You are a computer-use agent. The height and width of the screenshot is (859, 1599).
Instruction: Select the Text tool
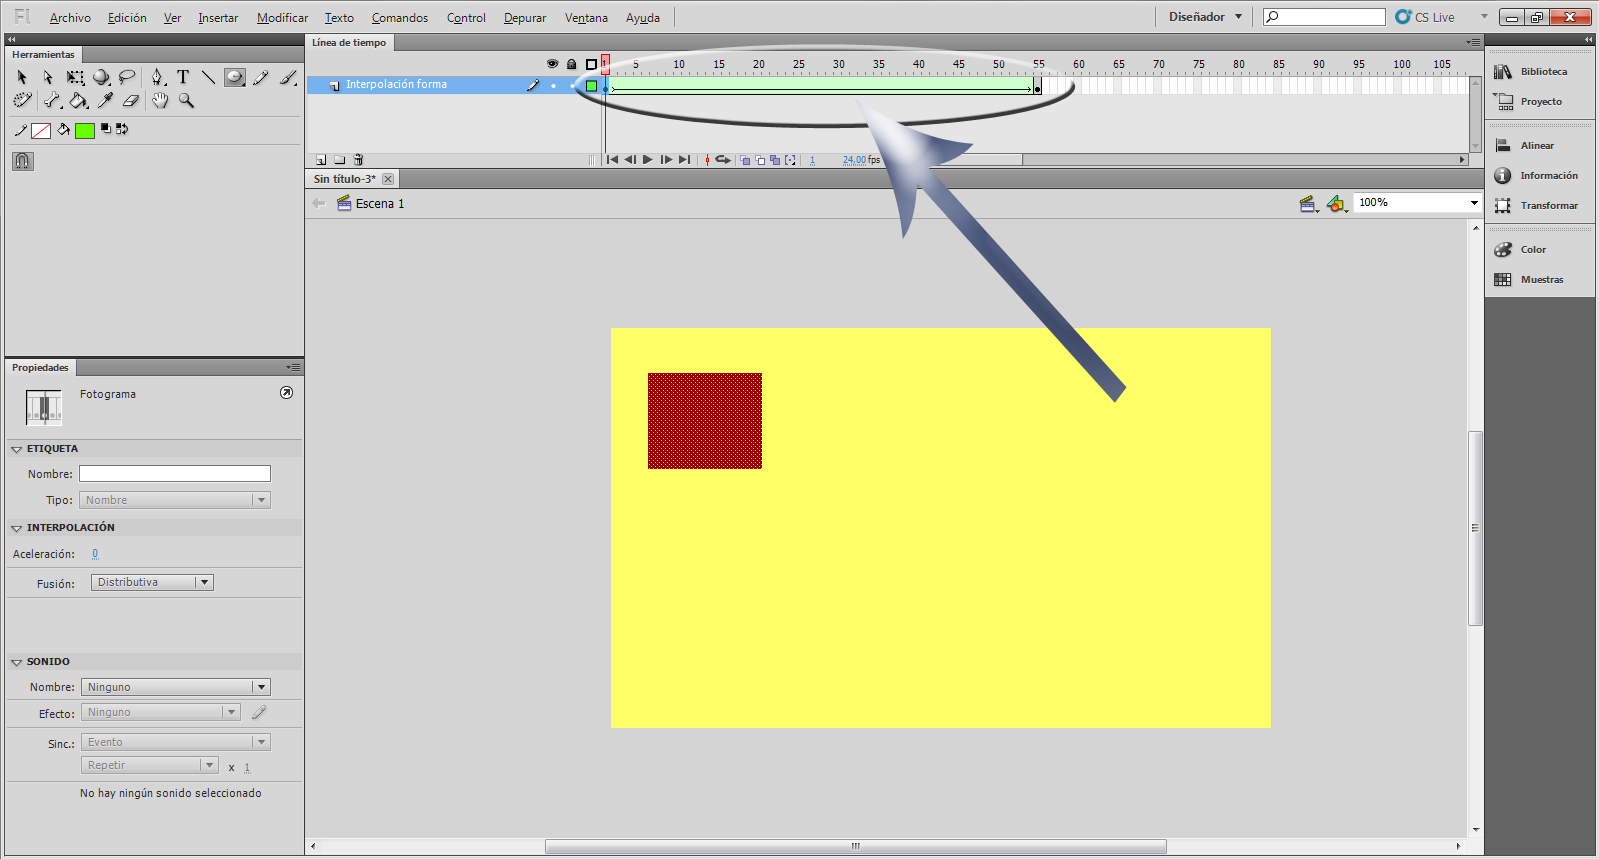(183, 77)
